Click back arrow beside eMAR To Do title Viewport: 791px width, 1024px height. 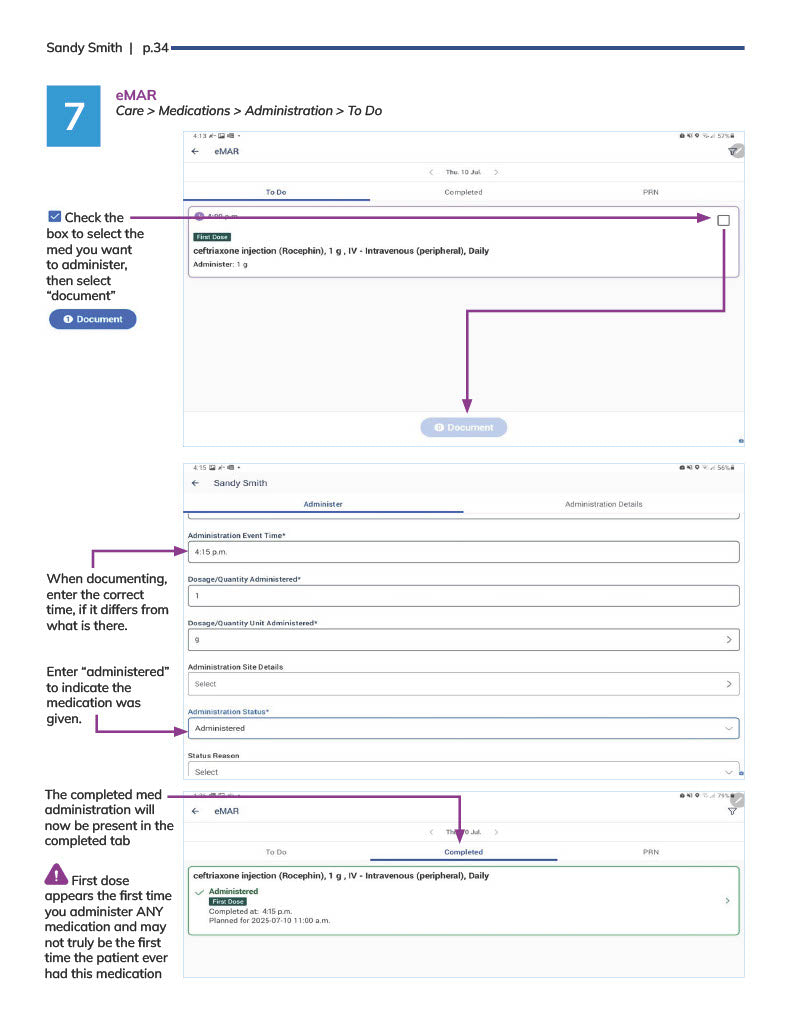click(196, 152)
